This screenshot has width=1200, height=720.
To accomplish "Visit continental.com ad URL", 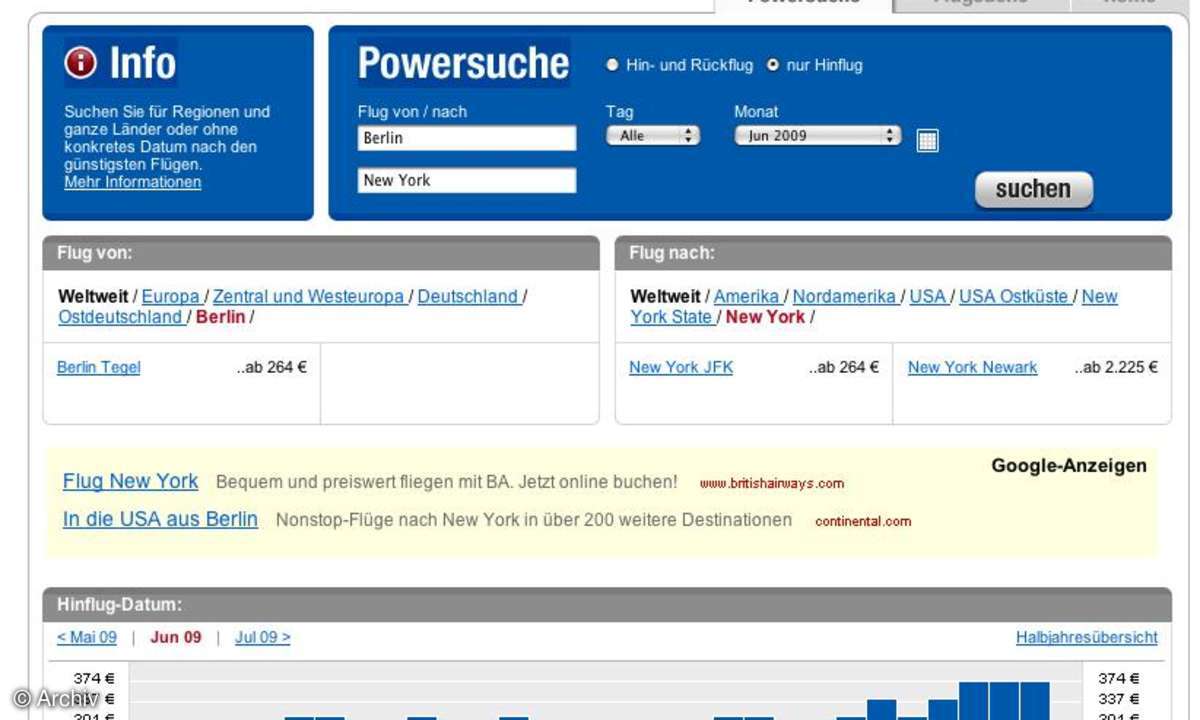I will coord(863,521).
